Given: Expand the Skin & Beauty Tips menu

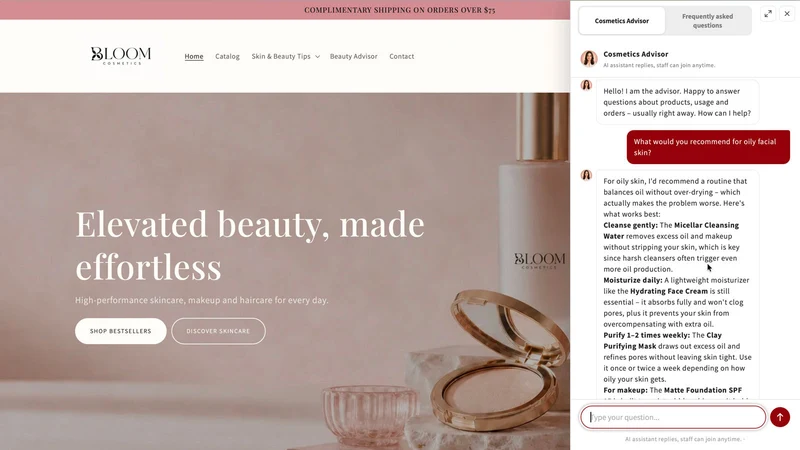Looking at the screenshot, I should [285, 56].
